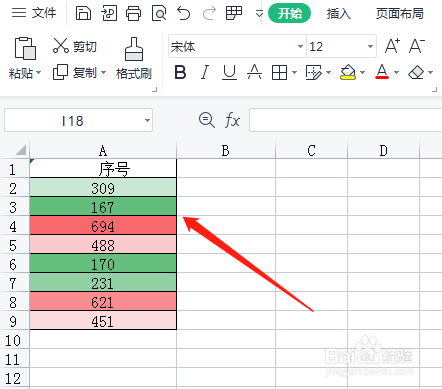Click the fx insert function icon
The height and width of the screenshot is (389, 442).
[232, 120]
